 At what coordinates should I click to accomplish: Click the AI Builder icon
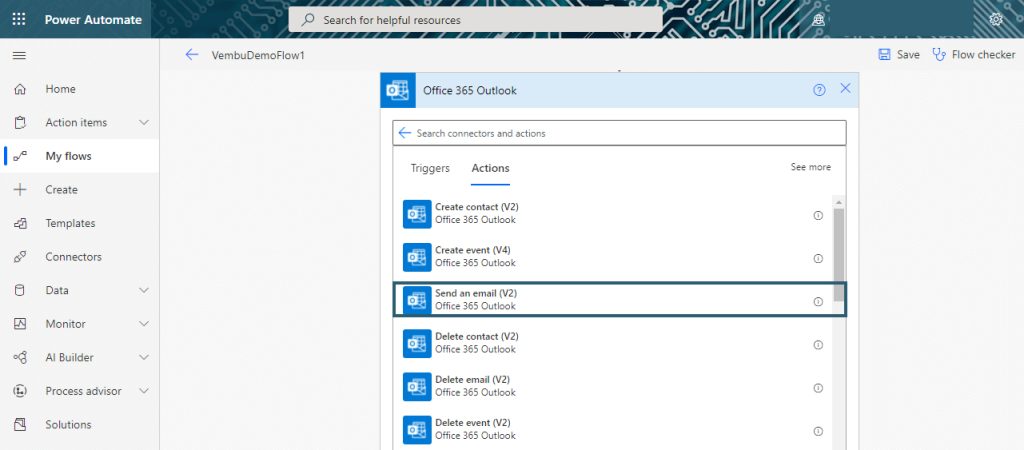[20, 357]
